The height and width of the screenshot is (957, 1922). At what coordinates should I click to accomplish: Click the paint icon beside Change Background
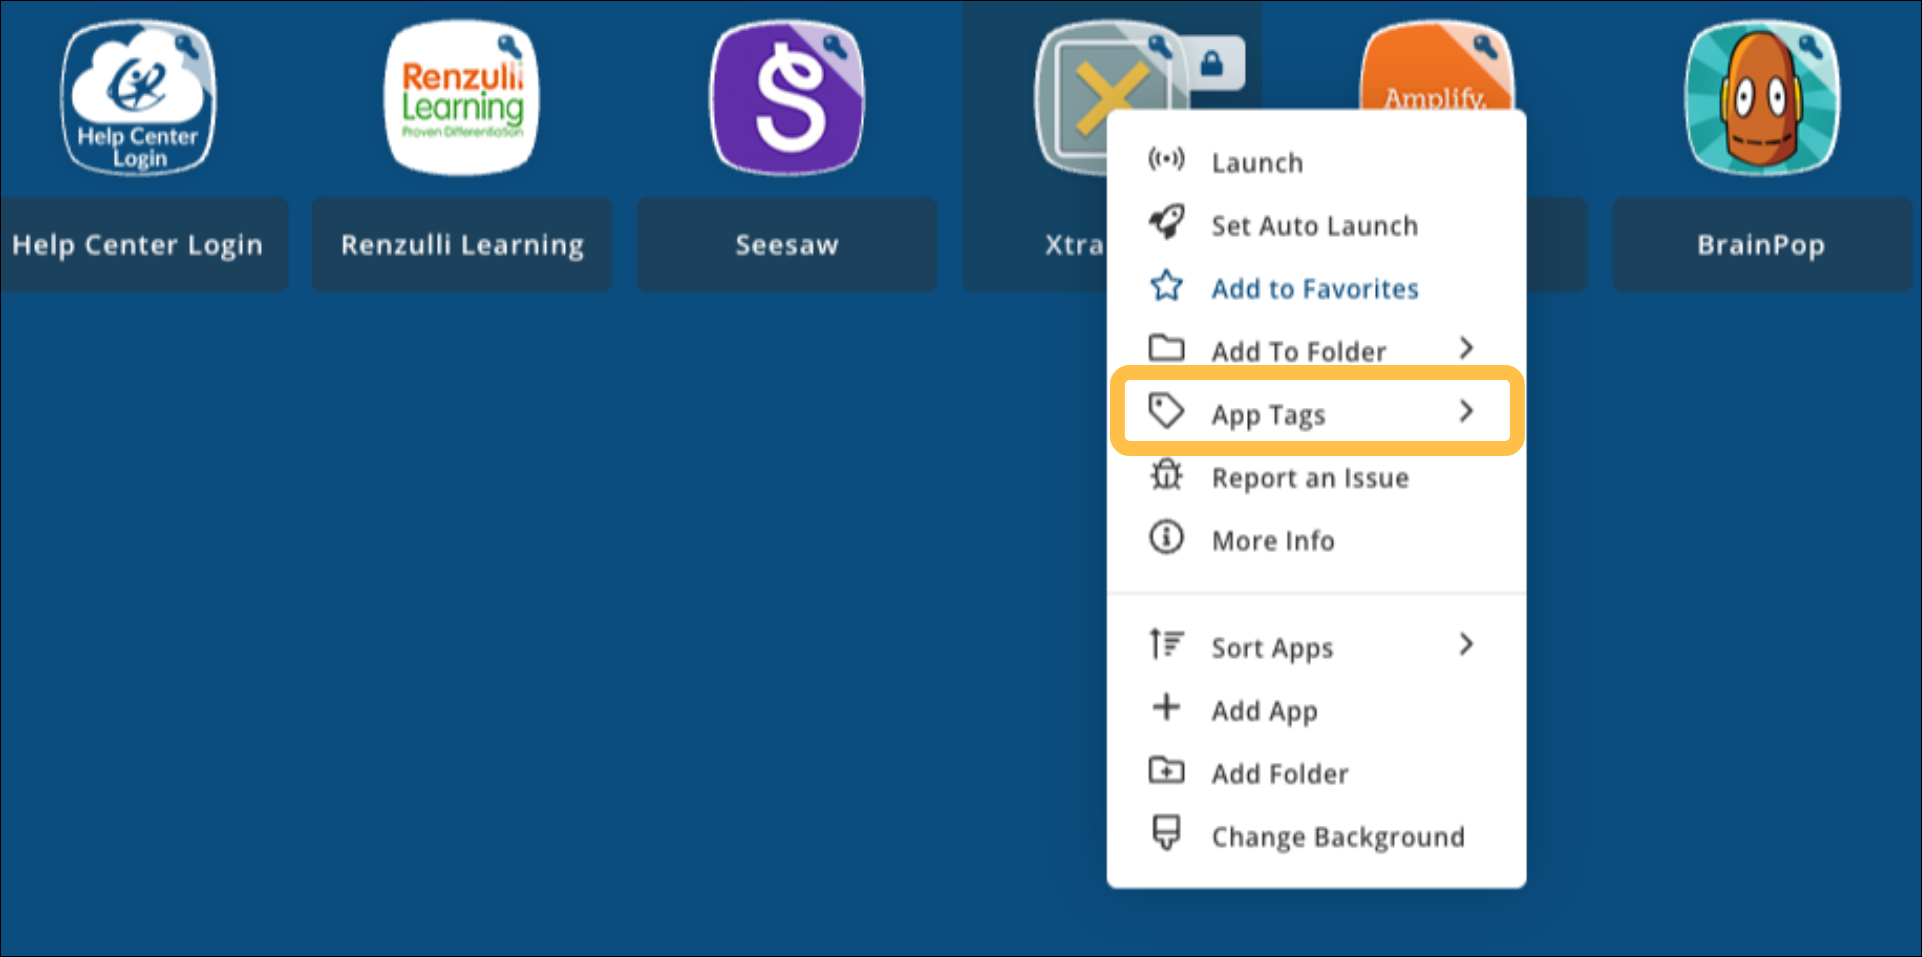(x=1166, y=832)
